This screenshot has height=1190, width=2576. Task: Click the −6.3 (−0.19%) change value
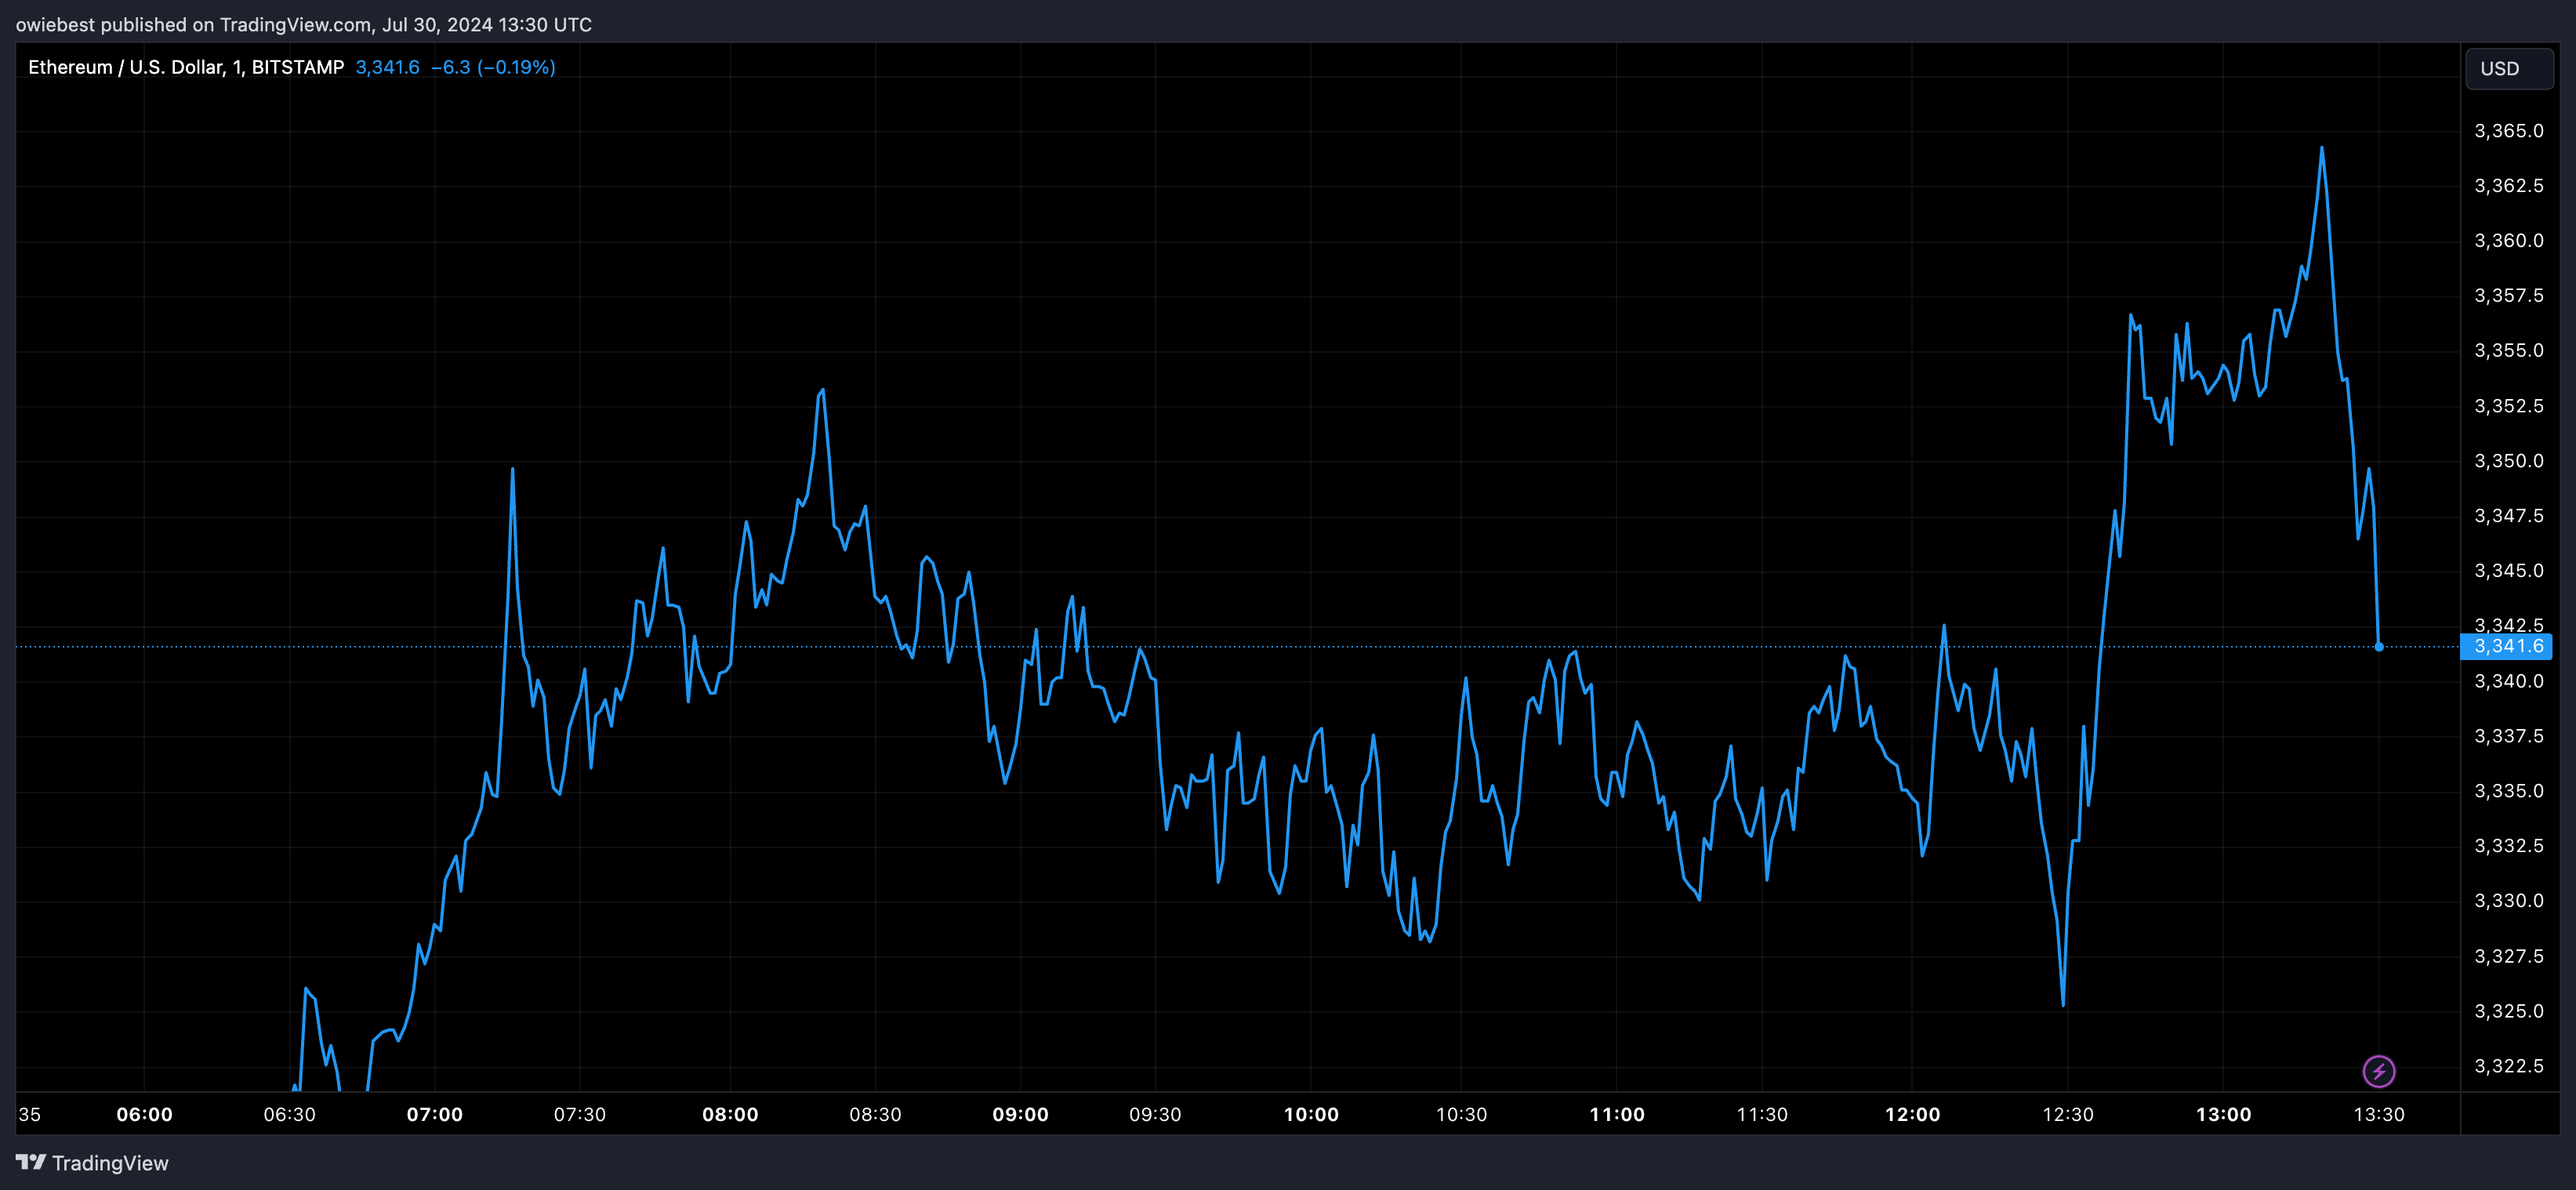click(x=493, y=67)
